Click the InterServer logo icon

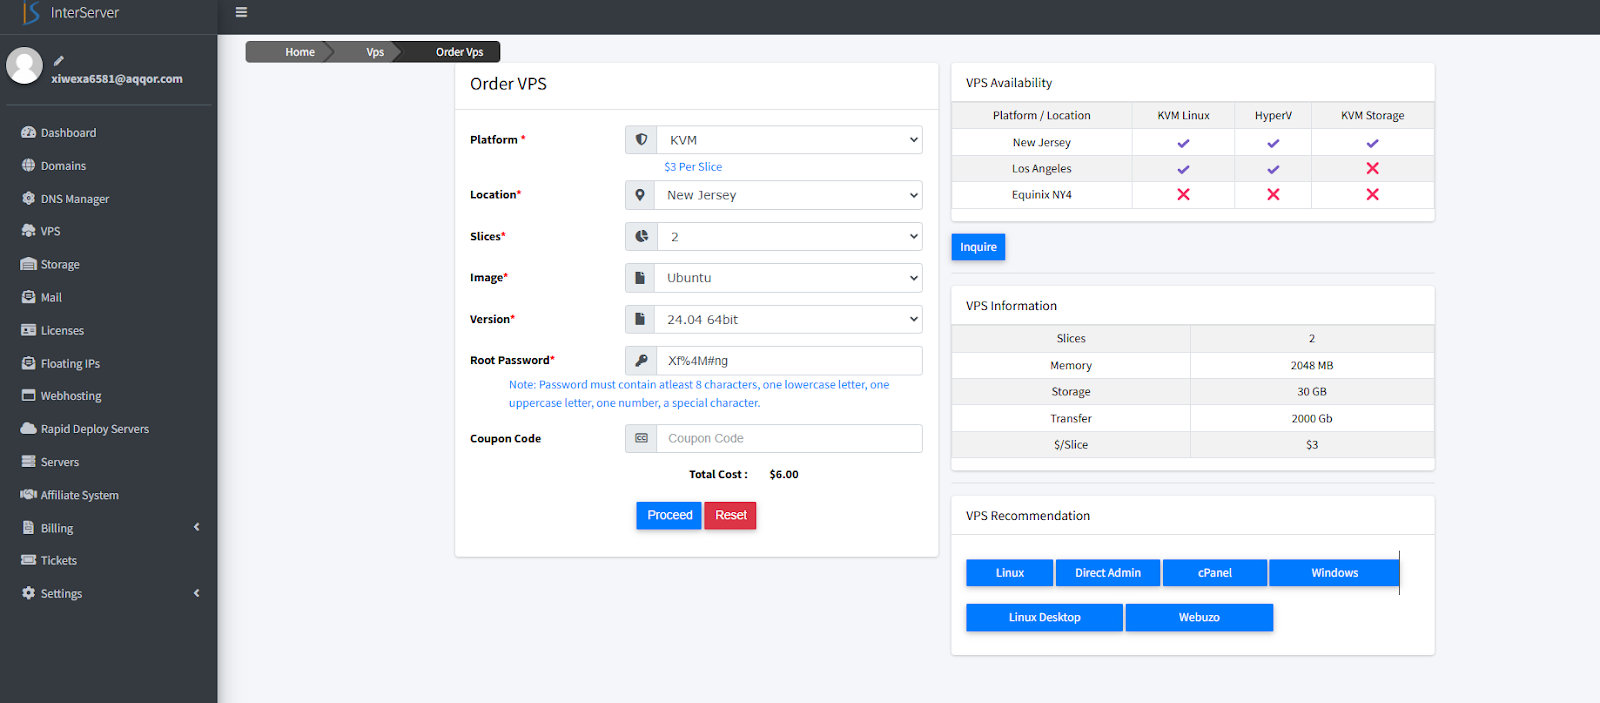31,12
